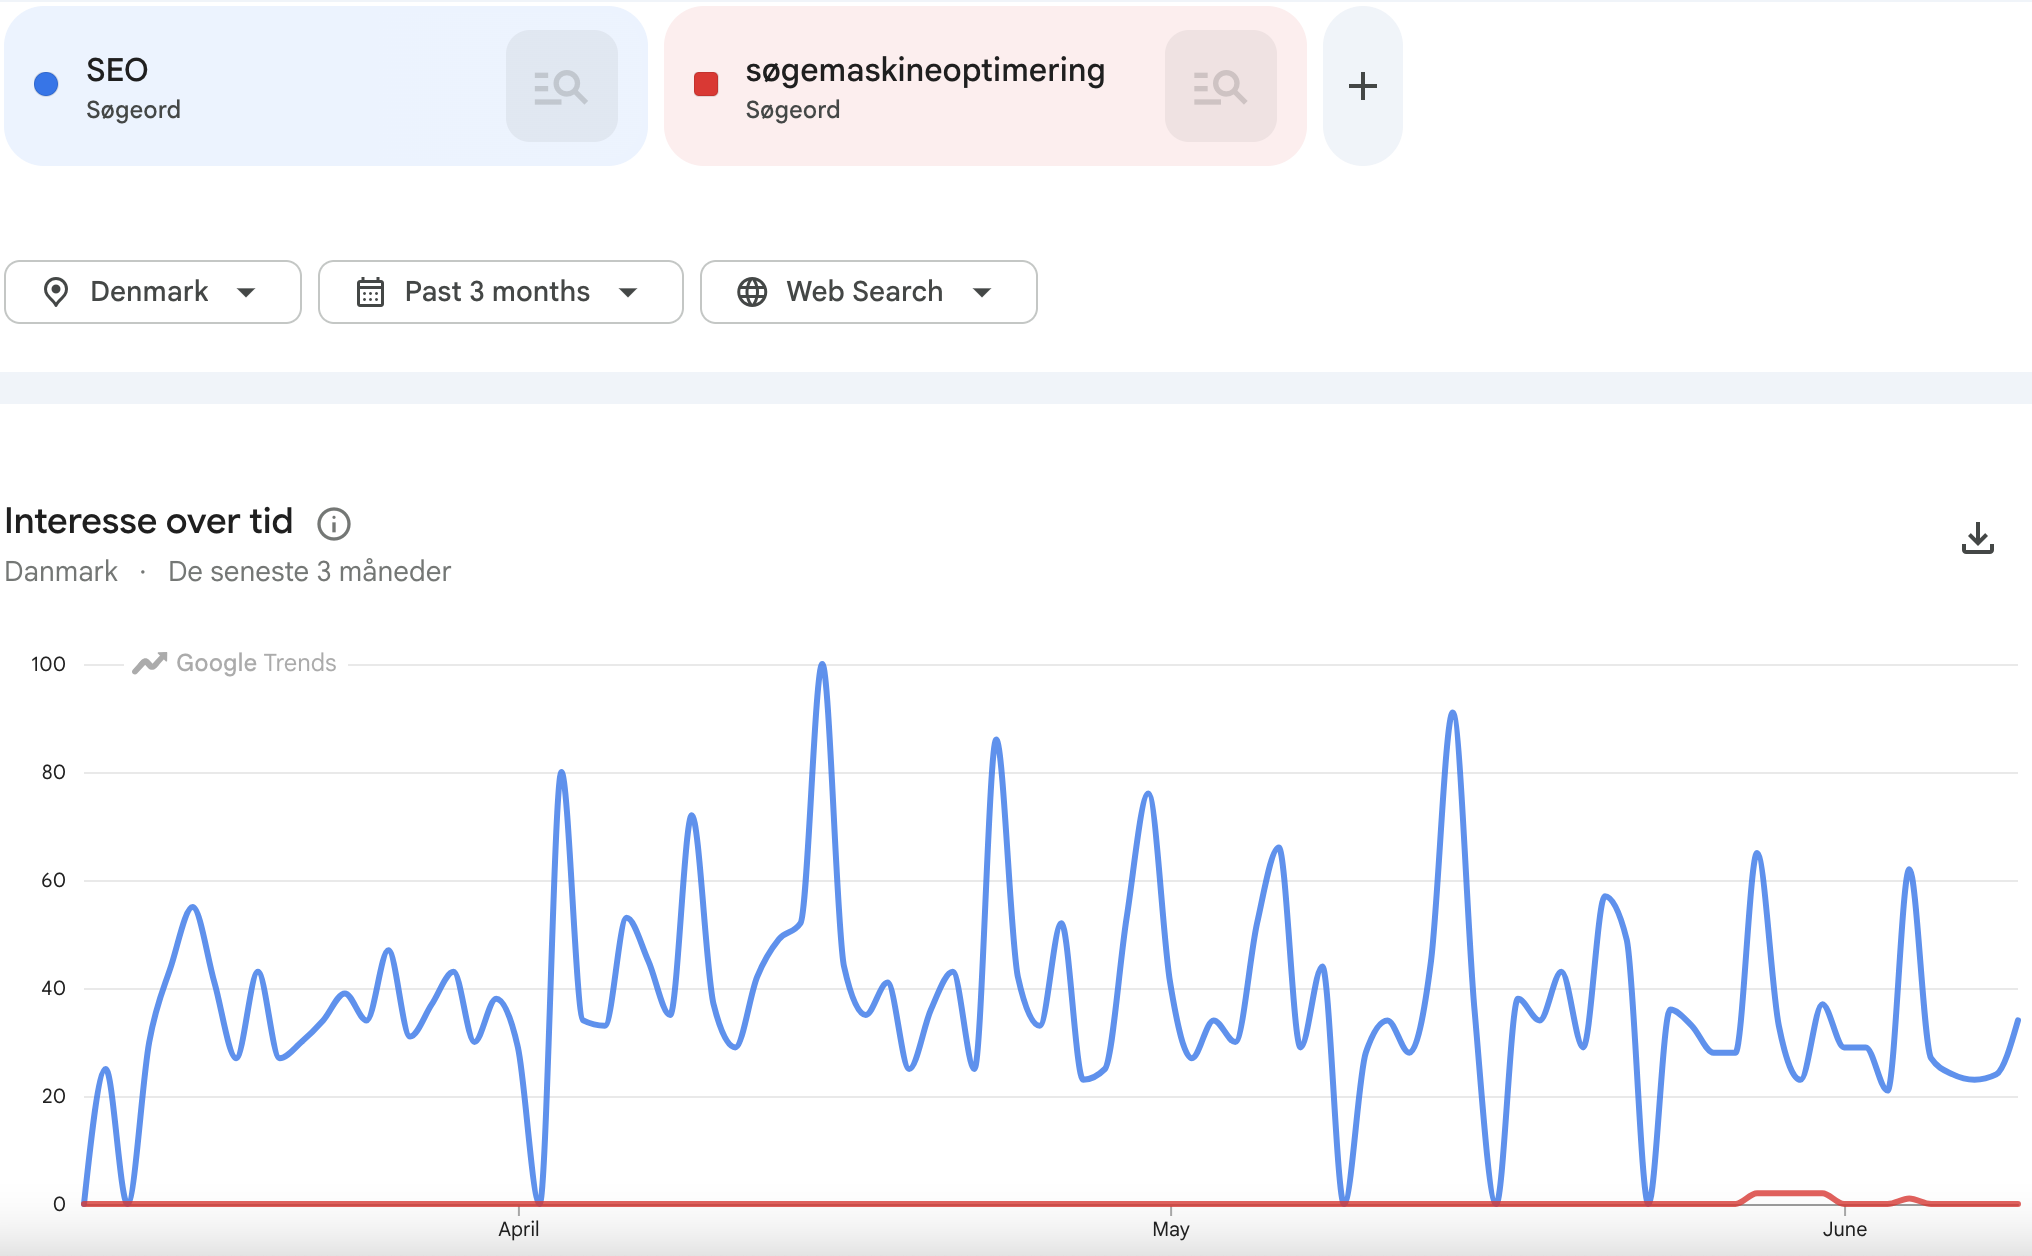2032x1256 pixels.
Task: Click the Søgeord label under SEO
Action: coord(133,110)
